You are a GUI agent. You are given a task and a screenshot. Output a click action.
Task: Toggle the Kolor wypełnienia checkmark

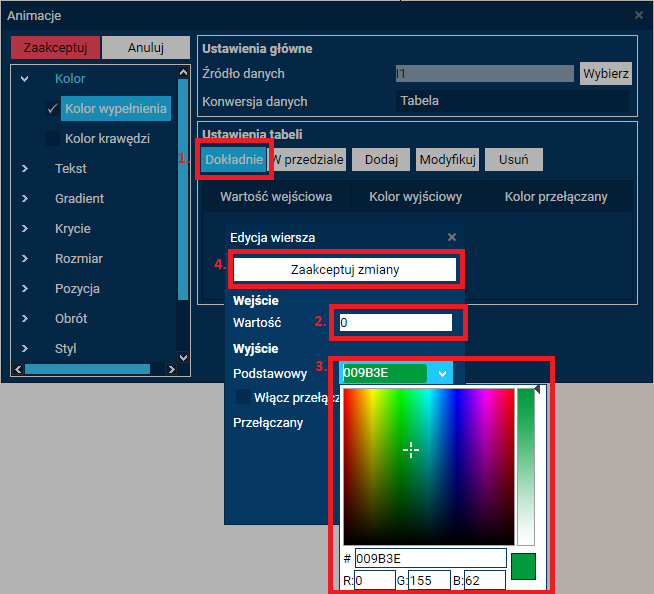coord(52,108)
